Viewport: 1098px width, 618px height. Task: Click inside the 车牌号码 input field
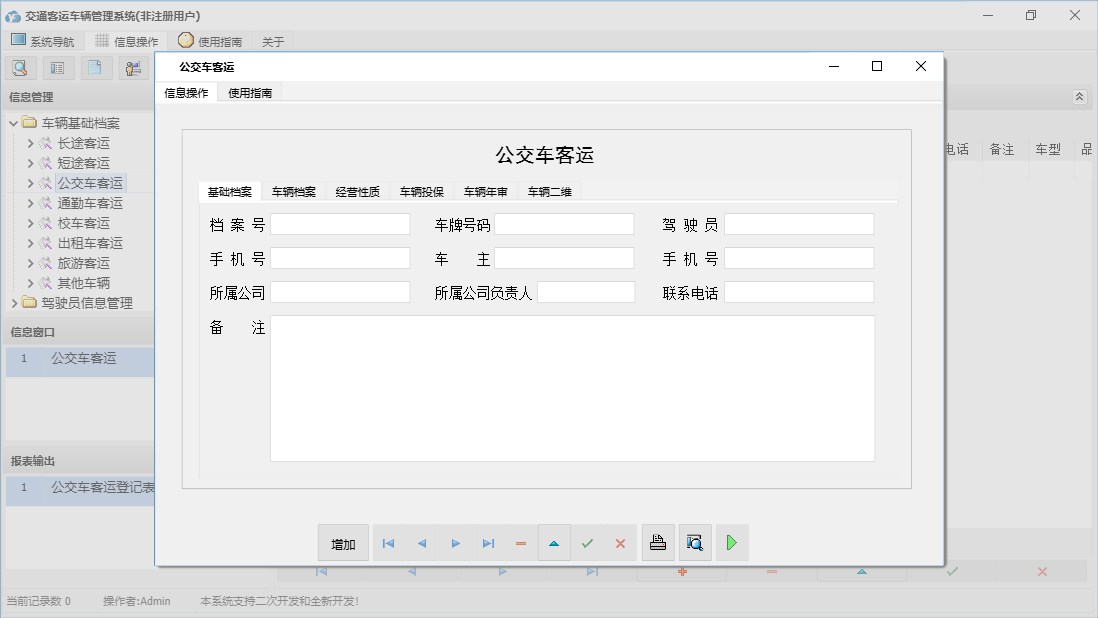tap(563, 223)
